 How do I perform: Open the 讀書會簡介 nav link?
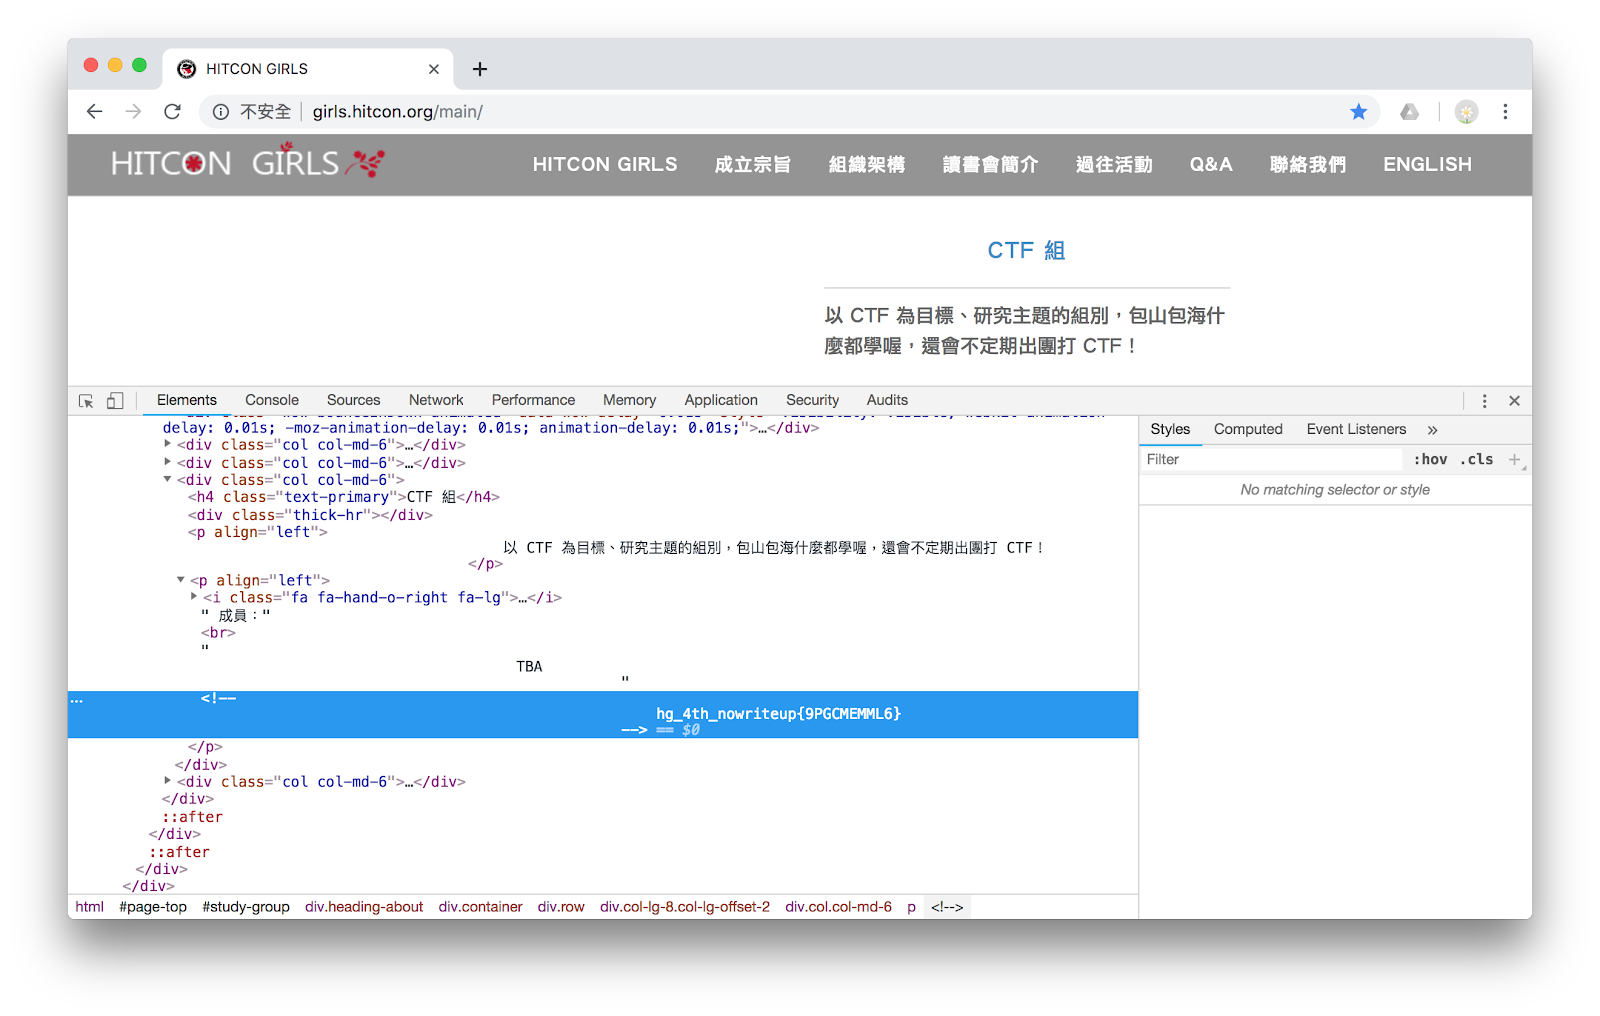[990, 164]
